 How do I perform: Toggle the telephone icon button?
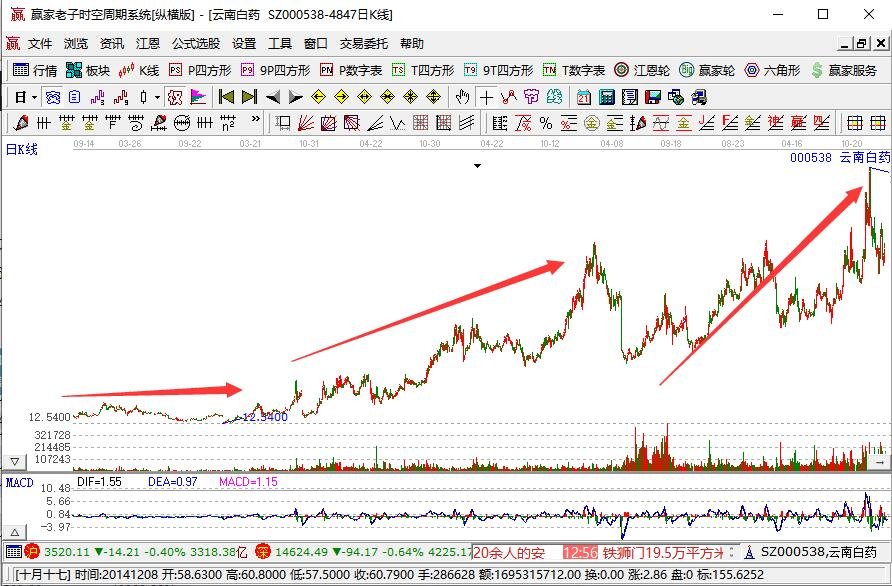click(x=53, y=97)
